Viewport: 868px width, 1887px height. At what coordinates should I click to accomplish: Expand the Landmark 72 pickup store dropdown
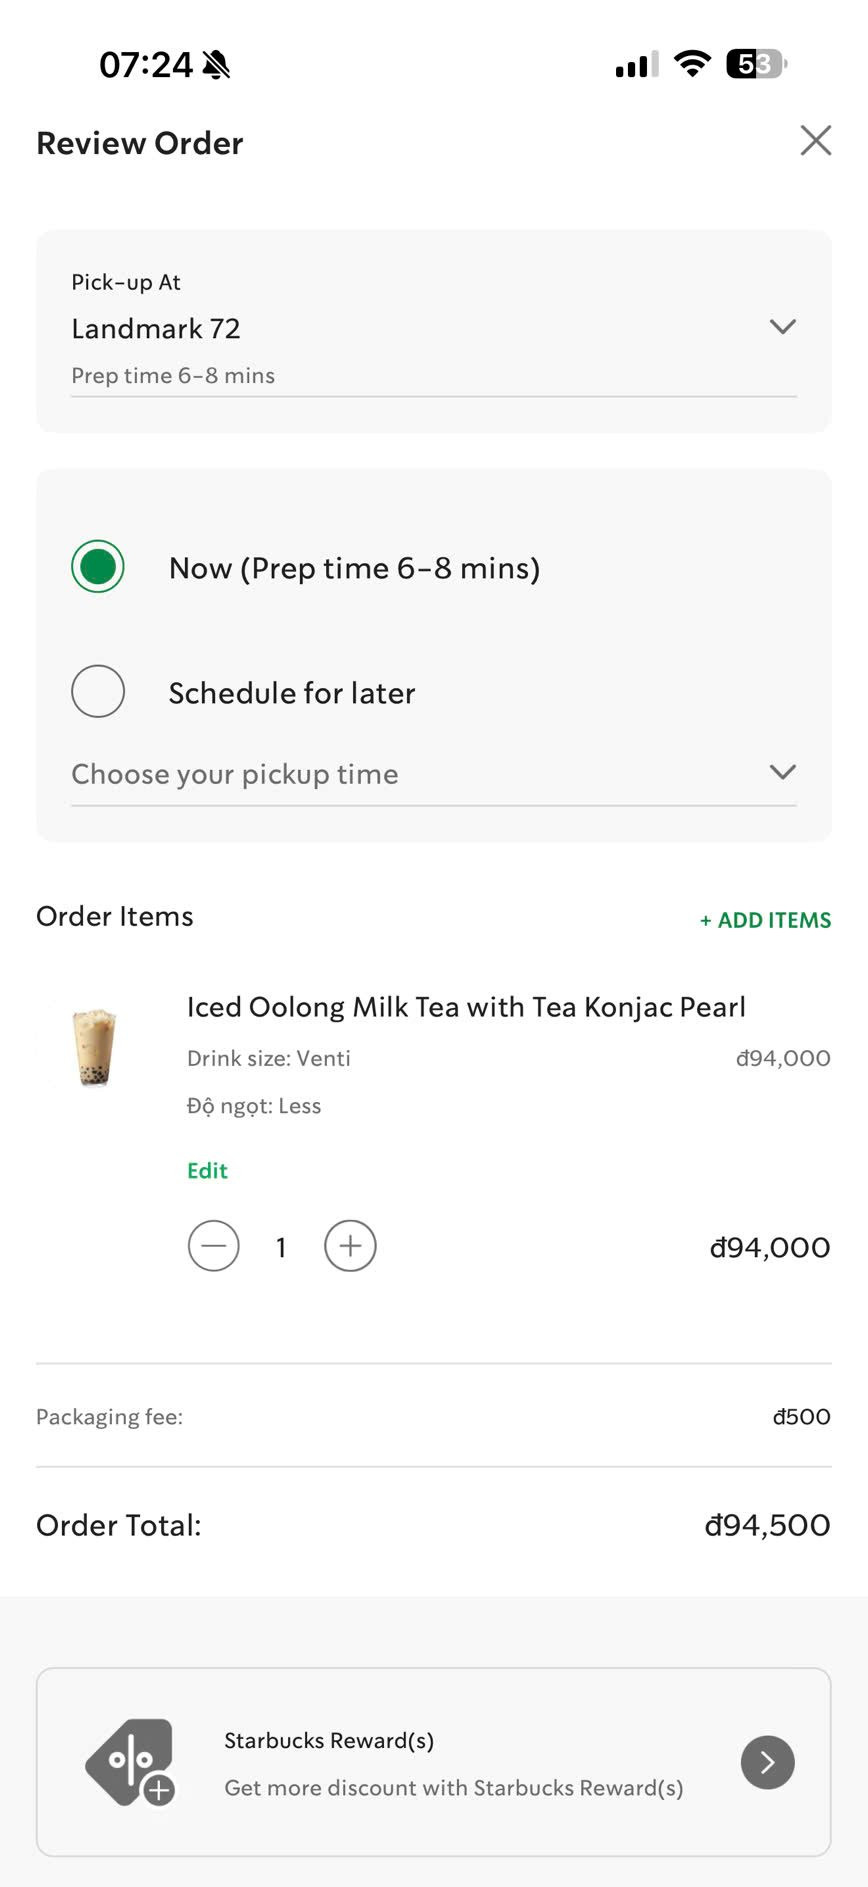(x=782, y=327)
